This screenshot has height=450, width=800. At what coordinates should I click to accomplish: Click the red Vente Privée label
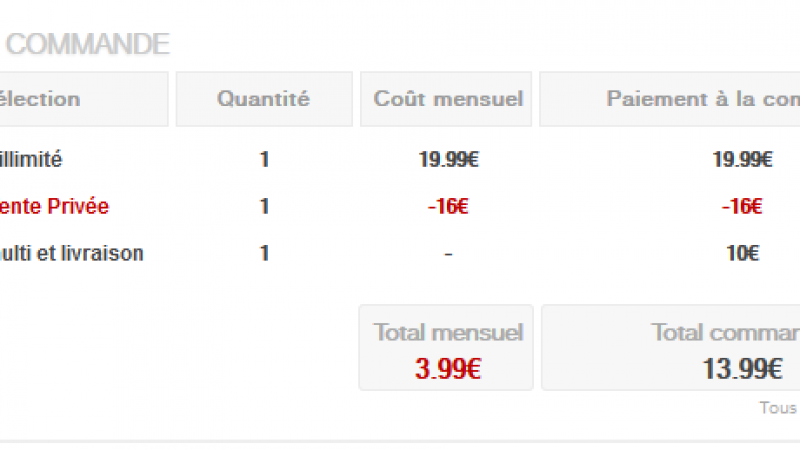click(55, 207)
